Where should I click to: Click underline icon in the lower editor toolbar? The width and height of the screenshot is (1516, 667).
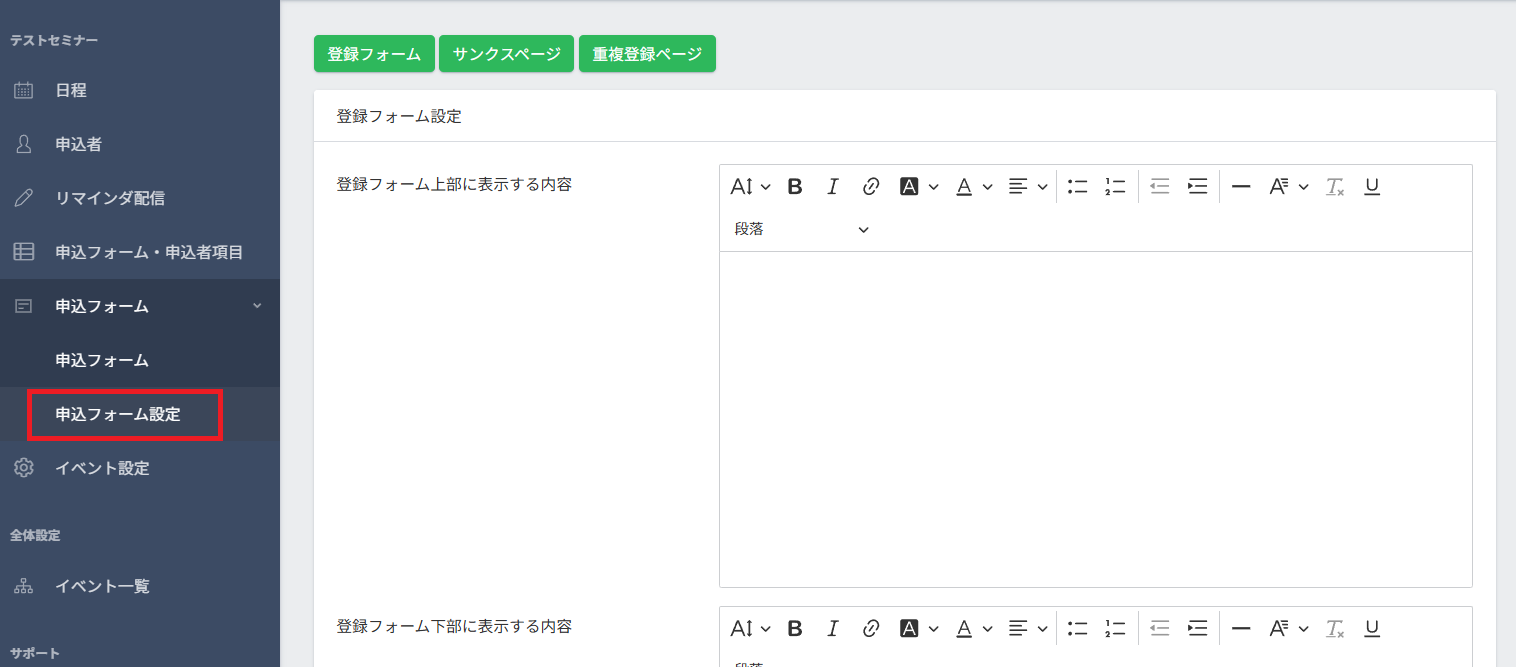click(1372, 628)
